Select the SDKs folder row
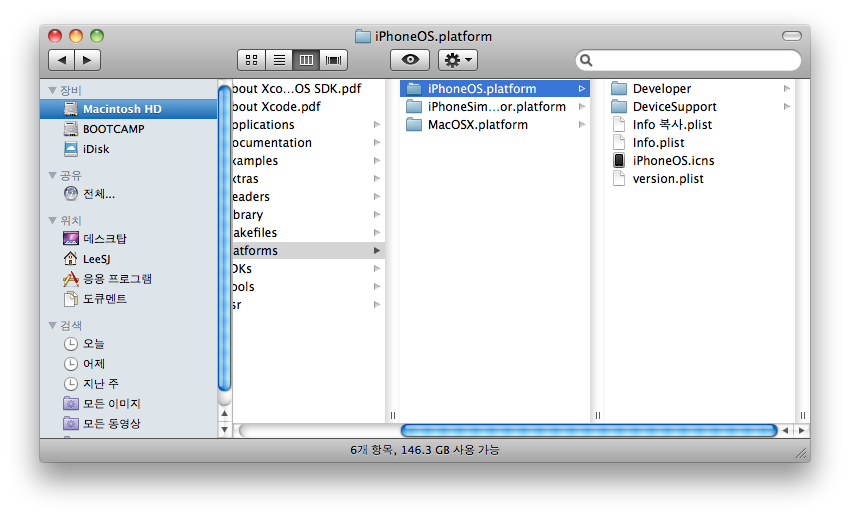Image resolution: width=850 pixels, height=517 pixels. 308,269
